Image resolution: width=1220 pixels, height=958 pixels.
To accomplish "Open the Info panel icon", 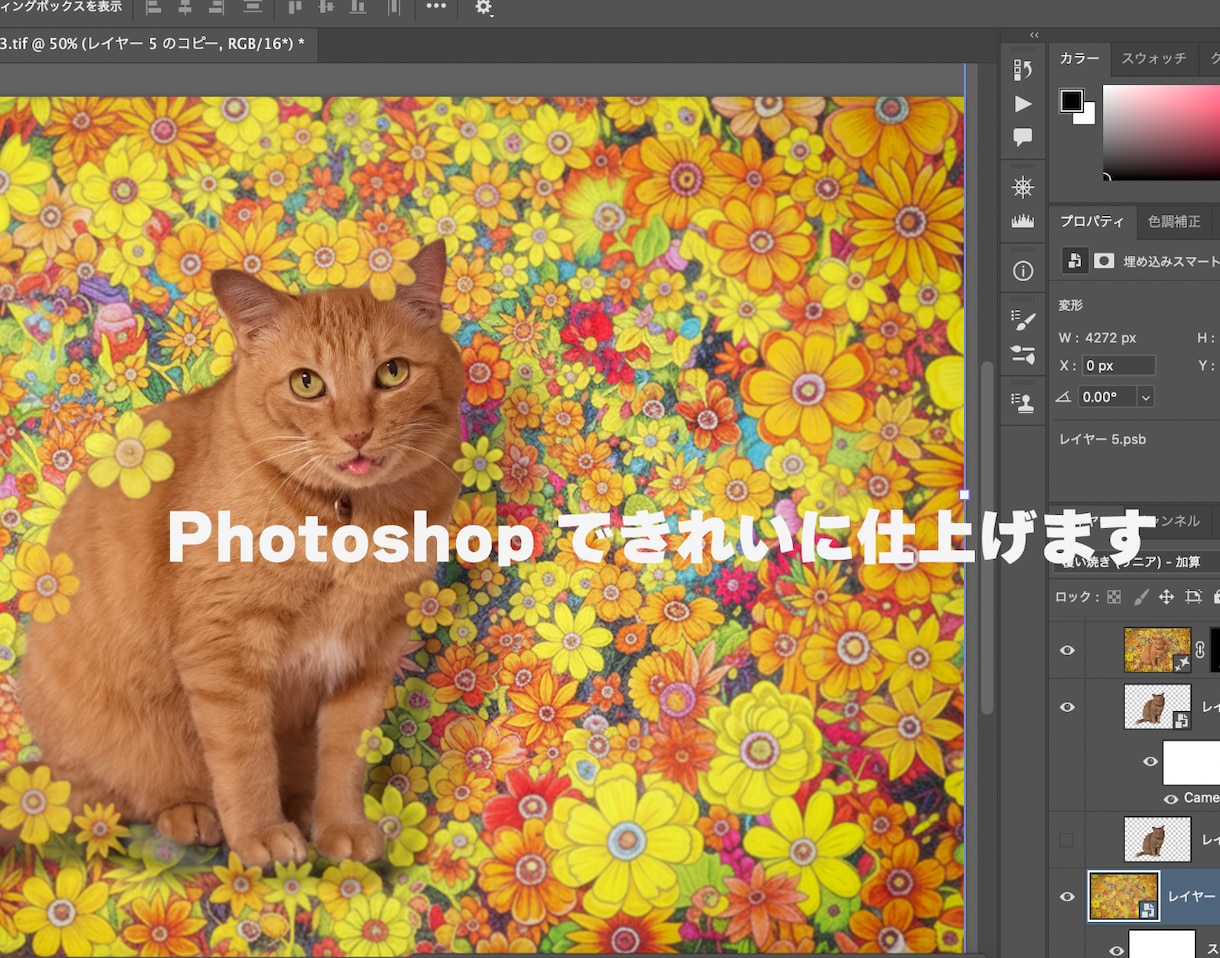I will pyautogui.click(x=1023, y=271).
